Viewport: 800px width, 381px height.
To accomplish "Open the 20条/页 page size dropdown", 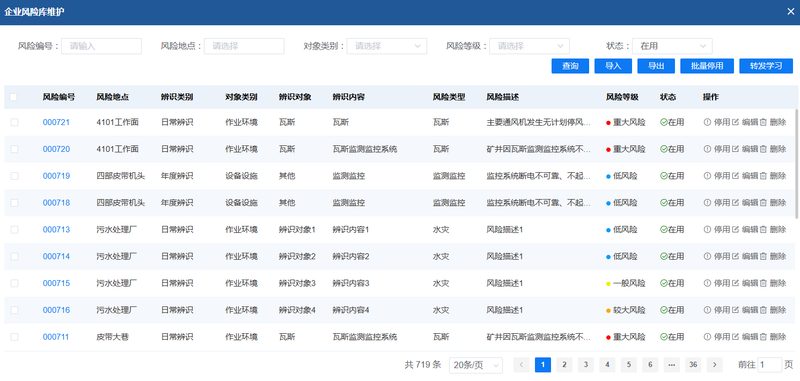I will [x=476, y=365].
